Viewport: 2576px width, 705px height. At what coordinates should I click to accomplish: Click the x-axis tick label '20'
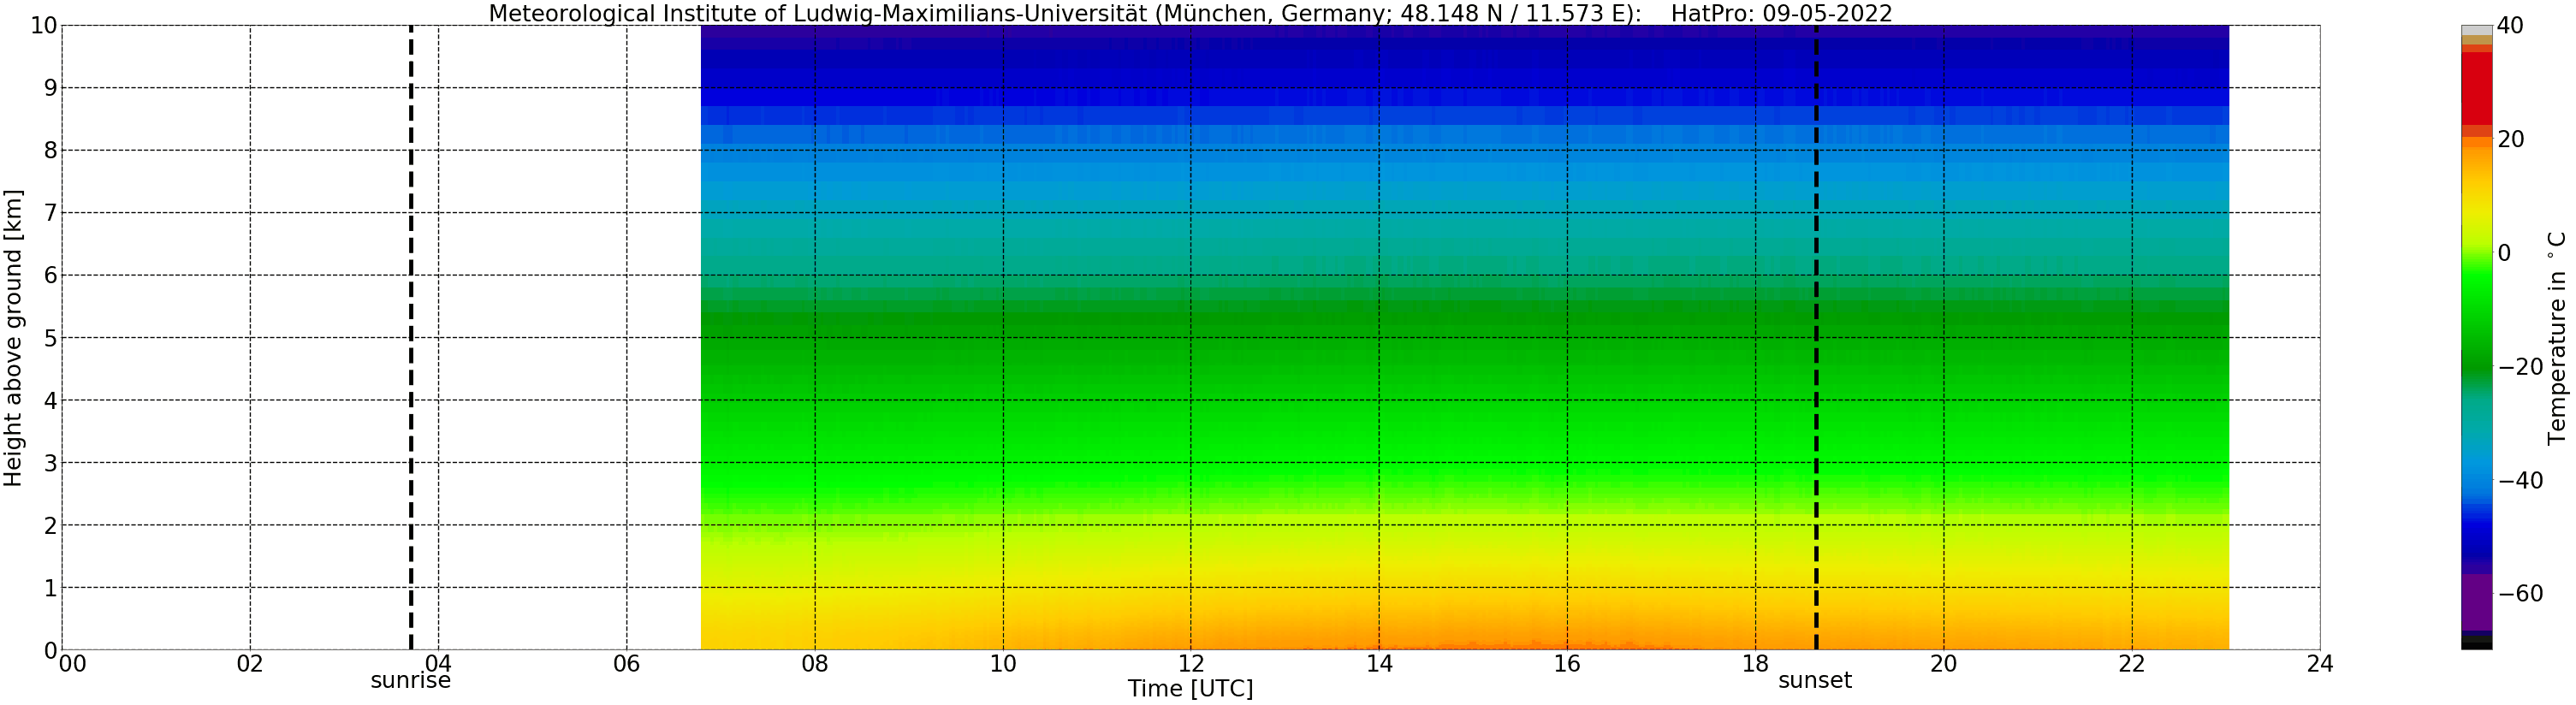coord(1944,664)
